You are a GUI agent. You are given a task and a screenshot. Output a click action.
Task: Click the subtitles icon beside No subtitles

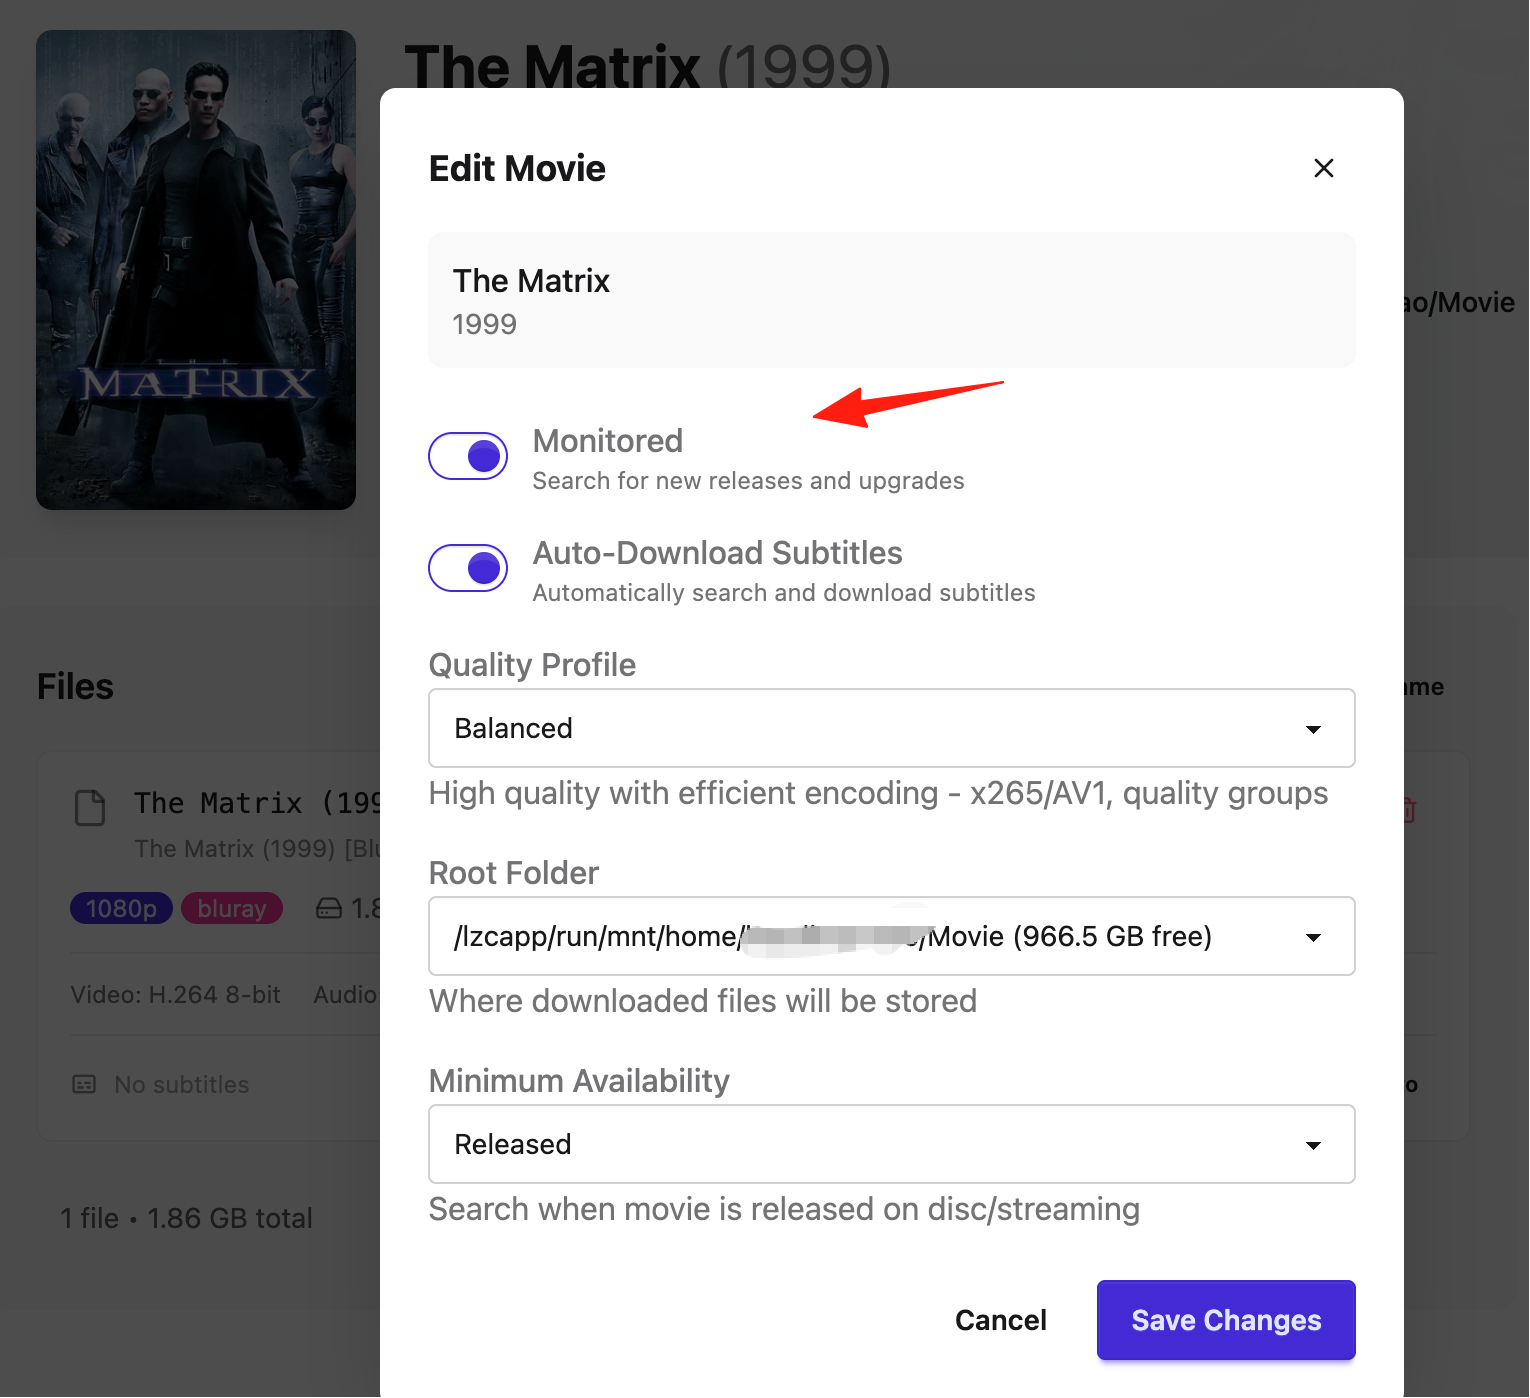(84, 1084)
